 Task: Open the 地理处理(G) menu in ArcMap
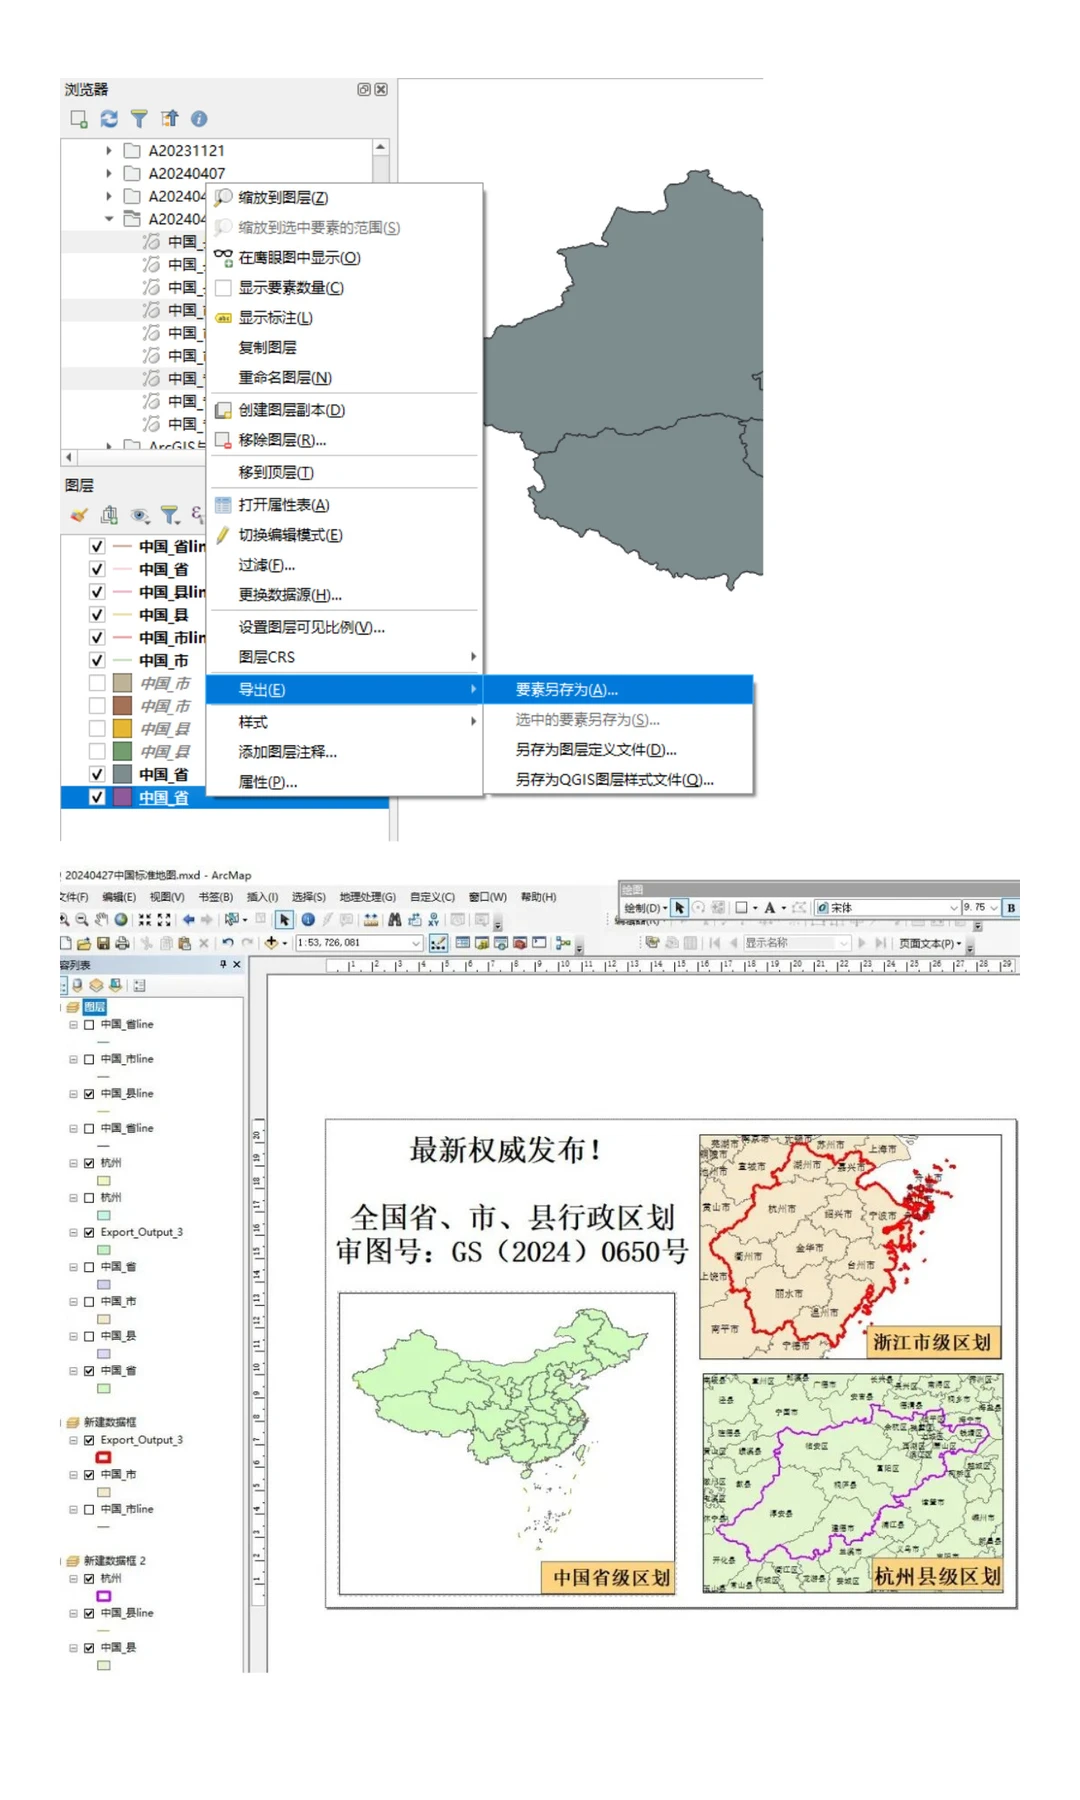367,897
